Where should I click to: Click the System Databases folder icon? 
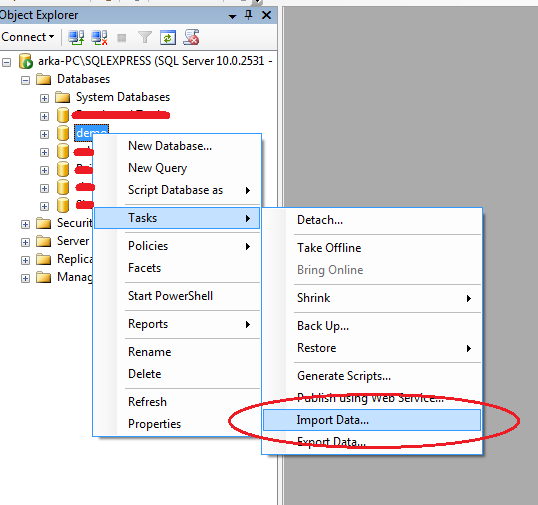pyautogui.click(x=62, y=97)
